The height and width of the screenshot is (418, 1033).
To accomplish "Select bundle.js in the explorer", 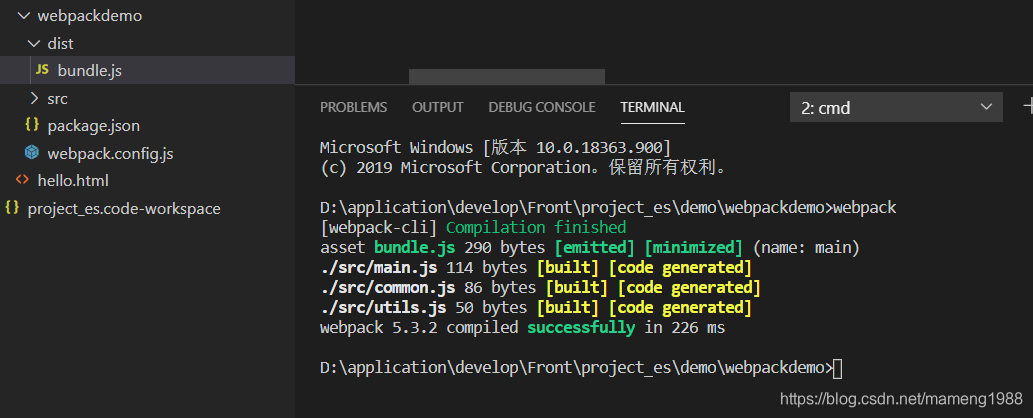I will pos(148,70).
